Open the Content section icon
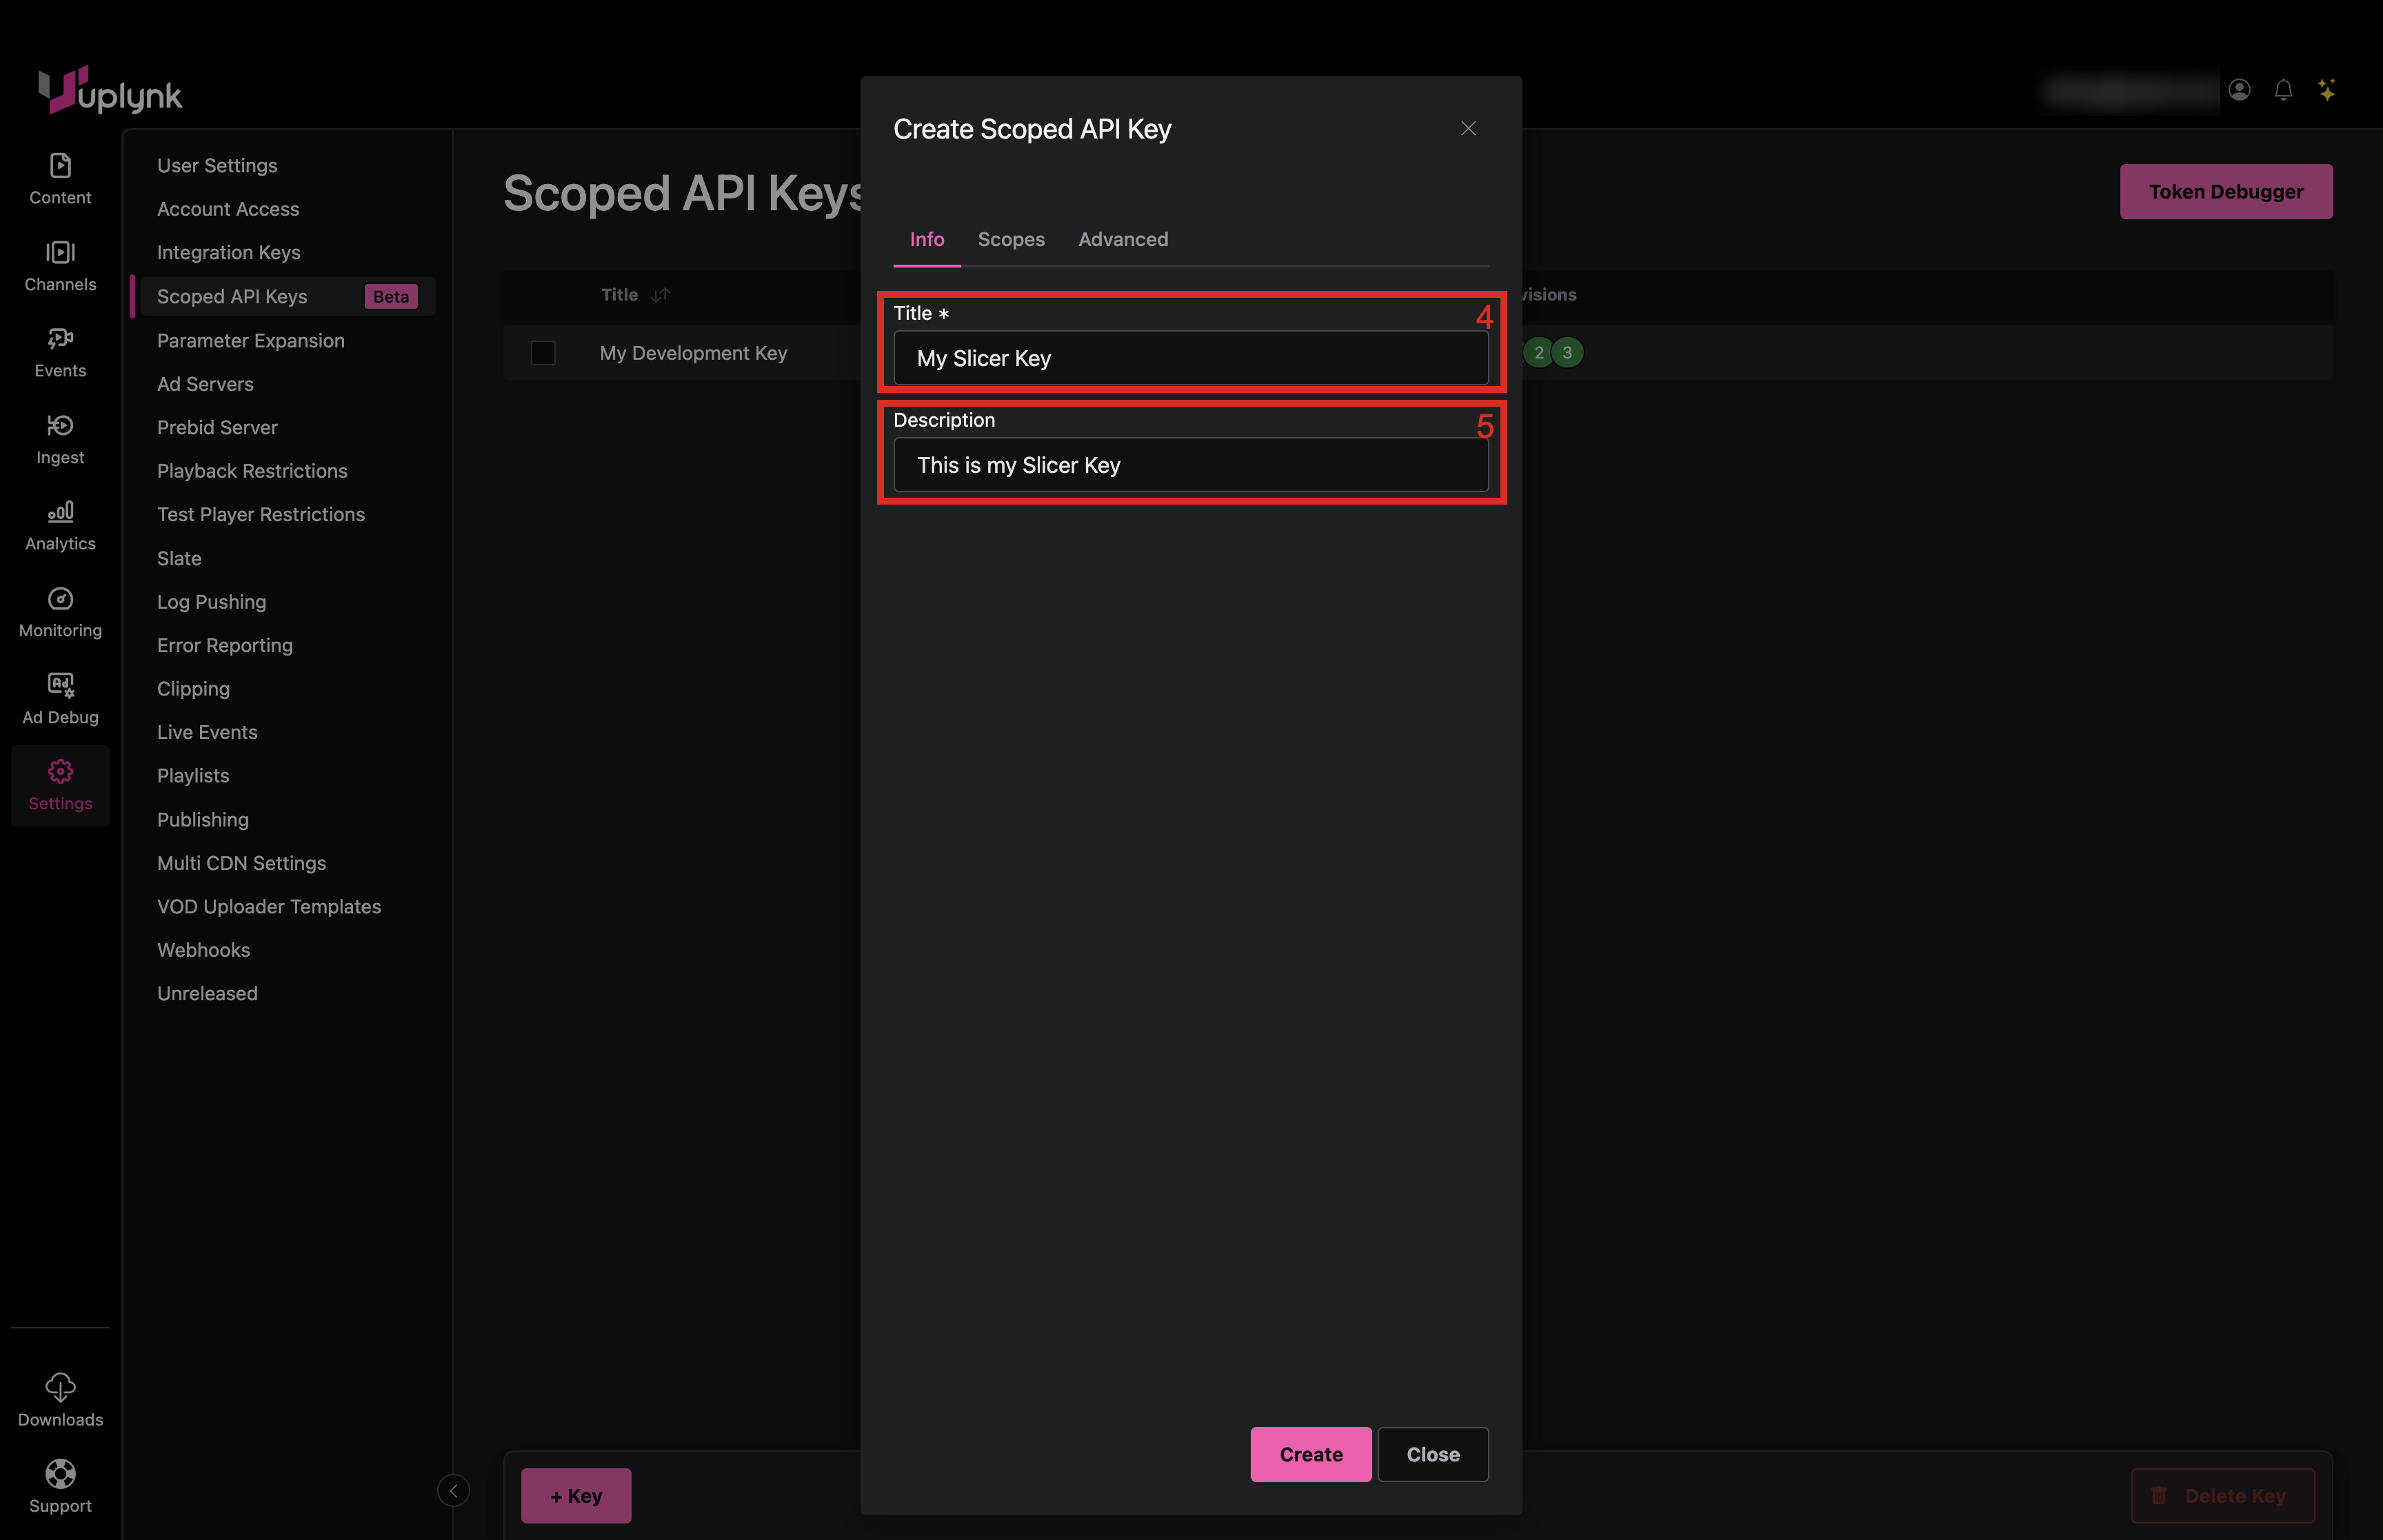The width and height of the screenshot is (2383, 1540). [x=60, y=166]
